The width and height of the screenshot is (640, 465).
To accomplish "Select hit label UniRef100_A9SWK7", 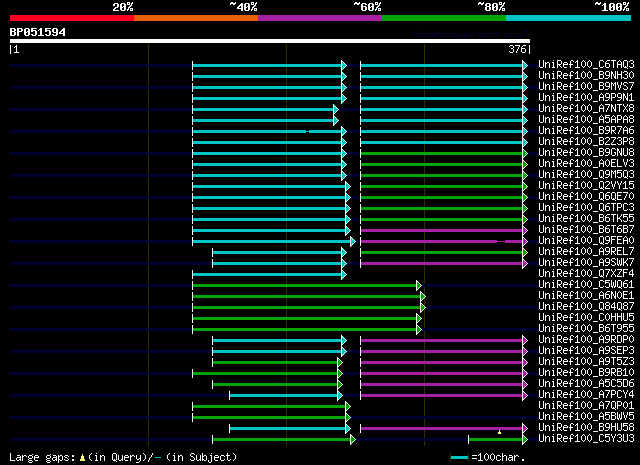I will pos(586,263).
